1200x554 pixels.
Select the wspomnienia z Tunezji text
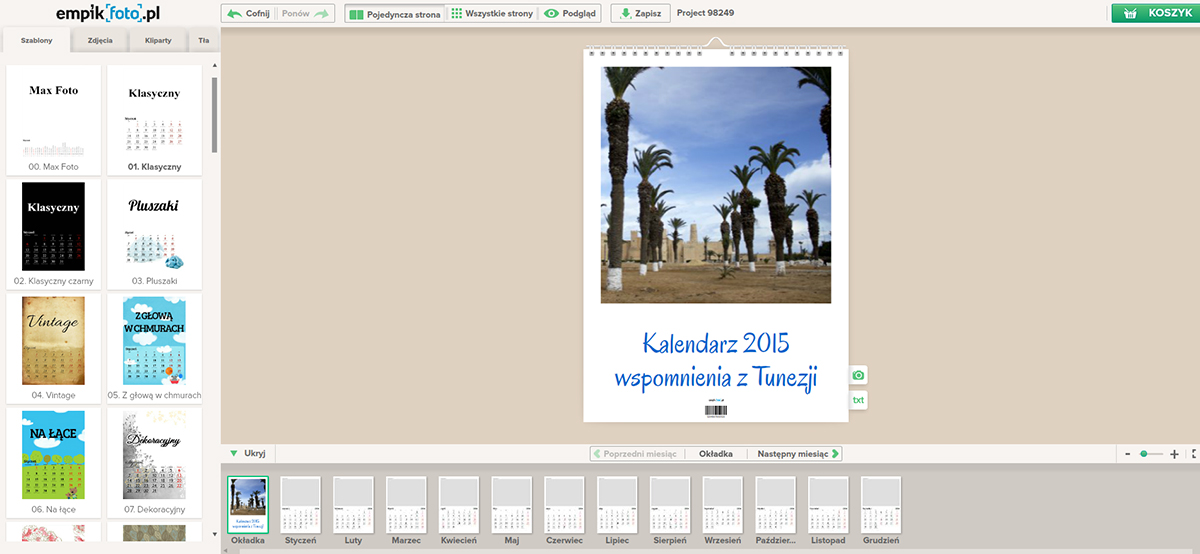716,378
